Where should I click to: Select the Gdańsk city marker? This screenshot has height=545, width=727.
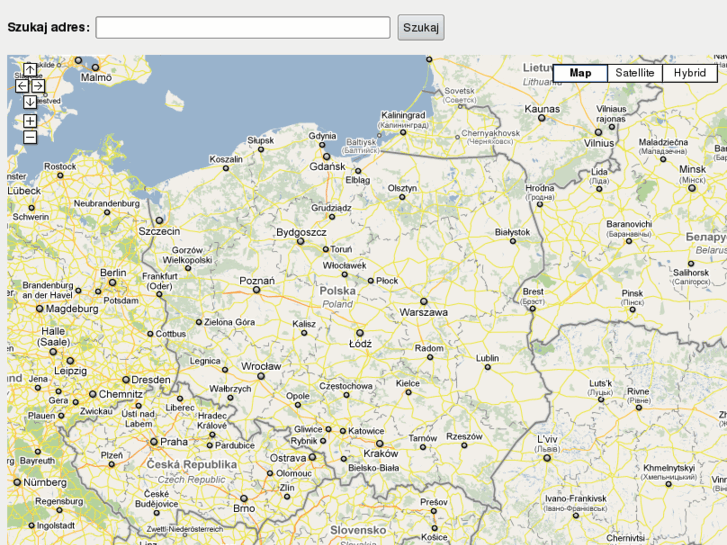[x=326, y=157]
